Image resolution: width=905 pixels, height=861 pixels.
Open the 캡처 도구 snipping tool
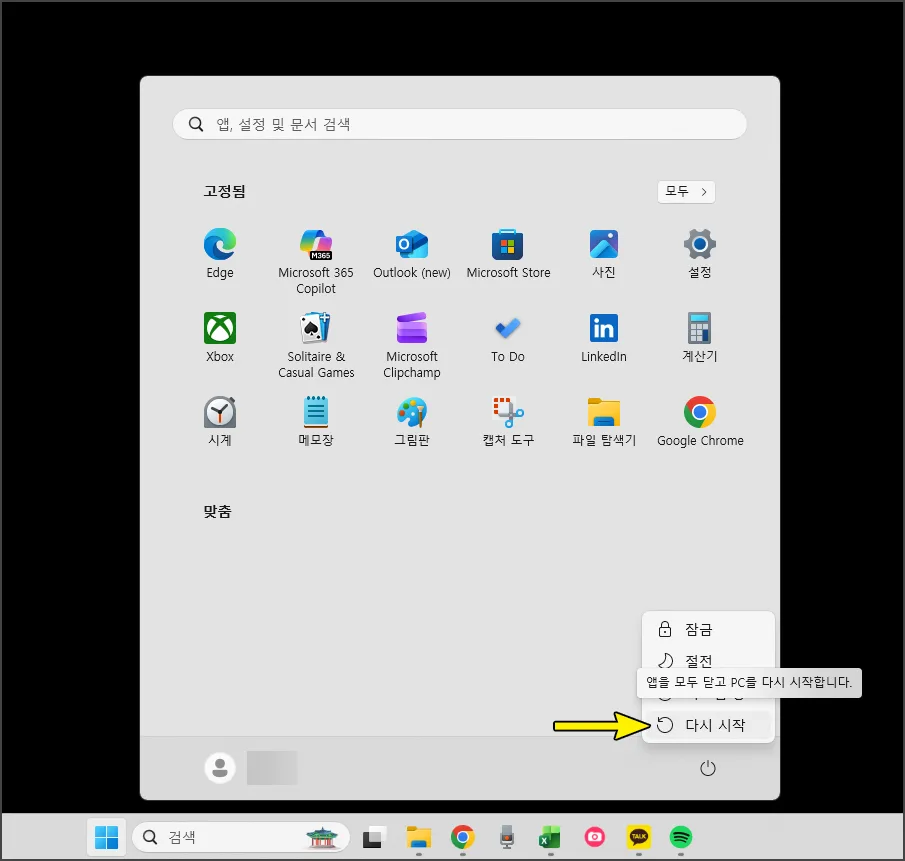pyautogui.click(x=508, y=421)
